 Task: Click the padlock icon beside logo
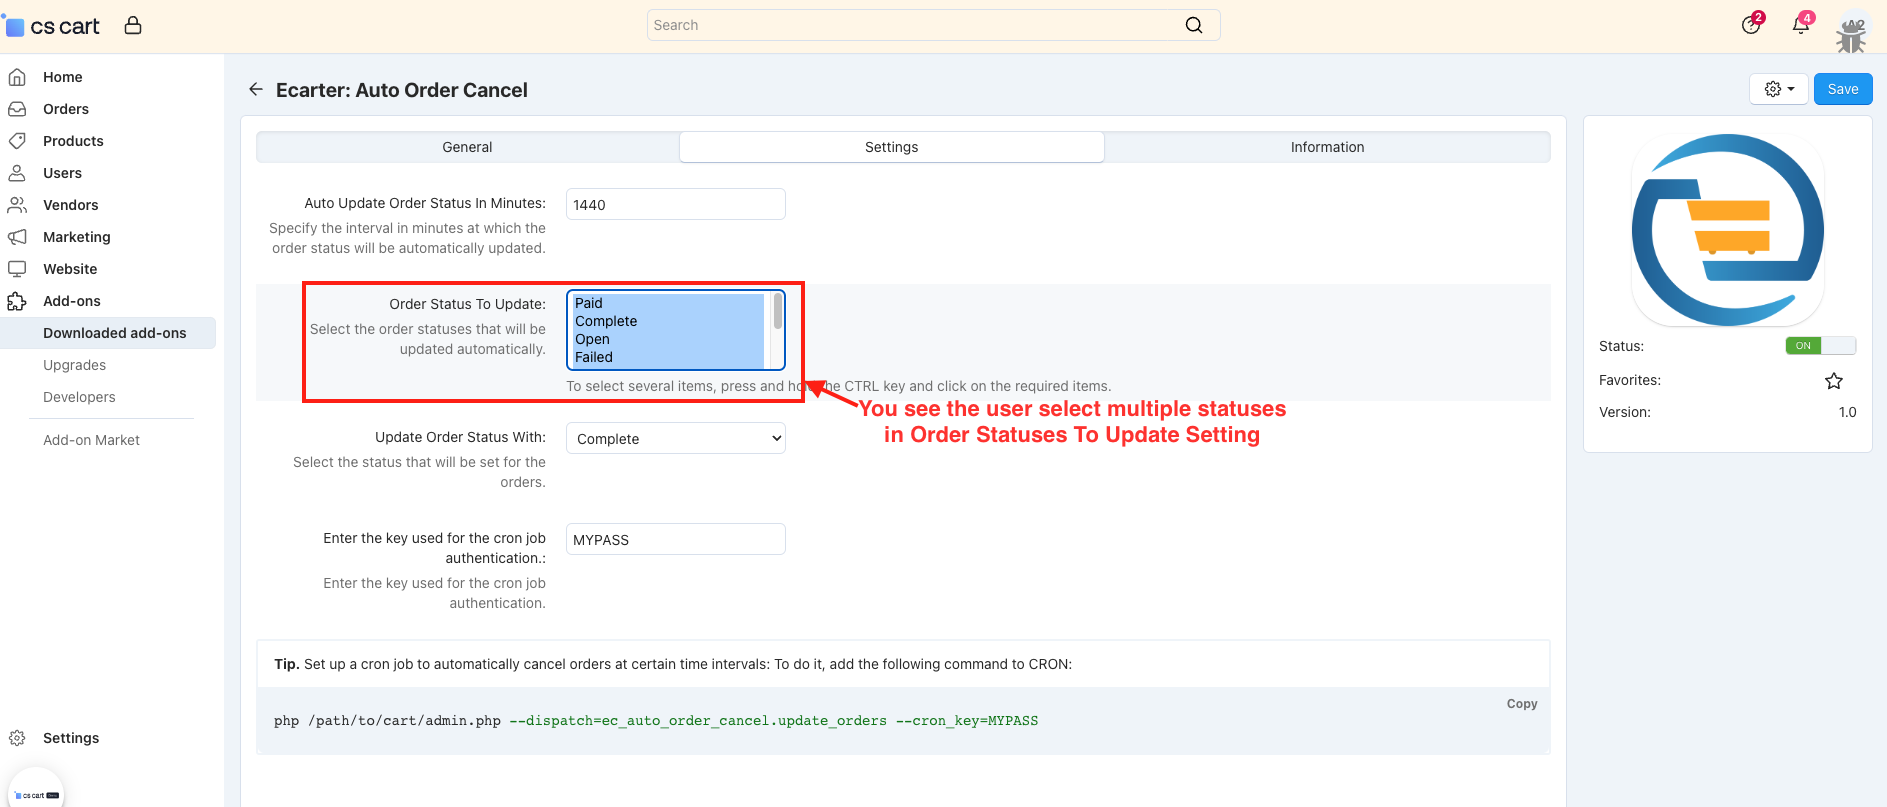pyautogui.click(x=133, y=25)
